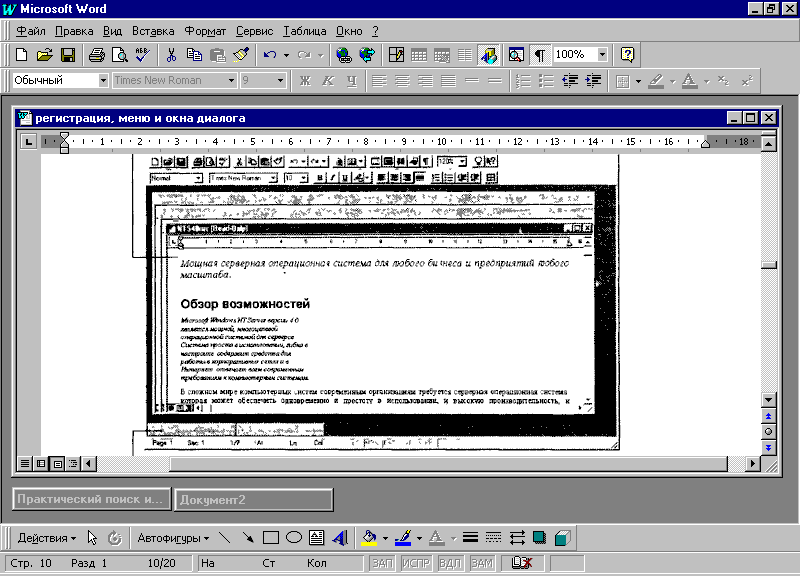Open the Формат menu

(x=205, y=31)
